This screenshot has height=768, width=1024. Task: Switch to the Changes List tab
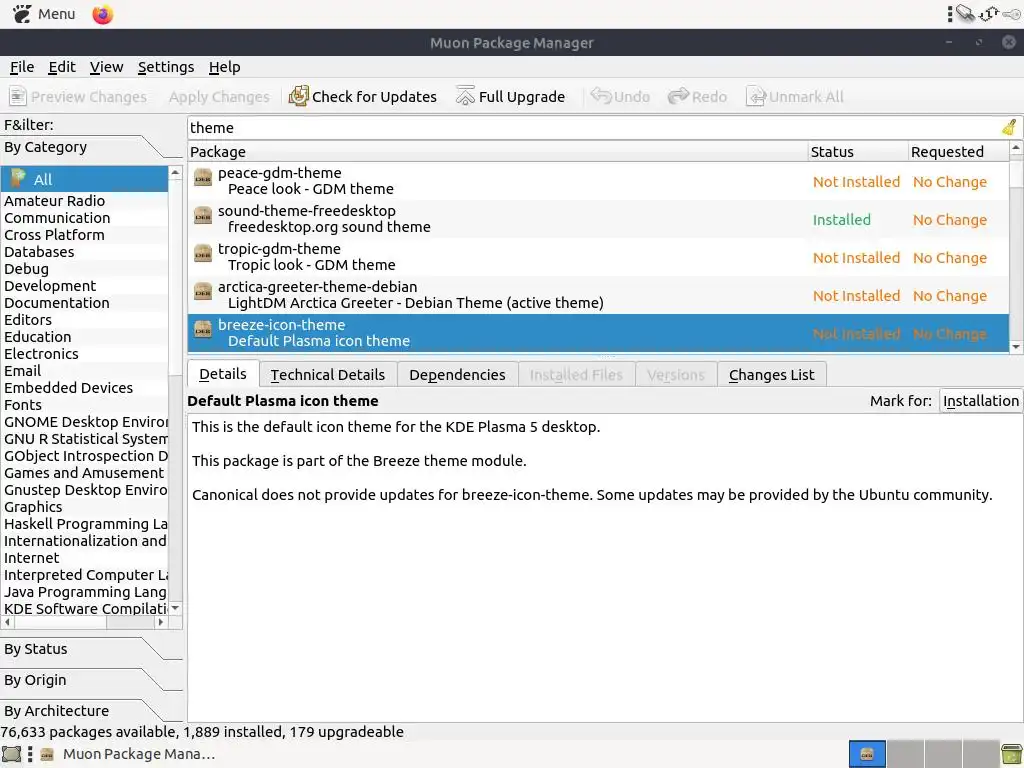[771, 374]
